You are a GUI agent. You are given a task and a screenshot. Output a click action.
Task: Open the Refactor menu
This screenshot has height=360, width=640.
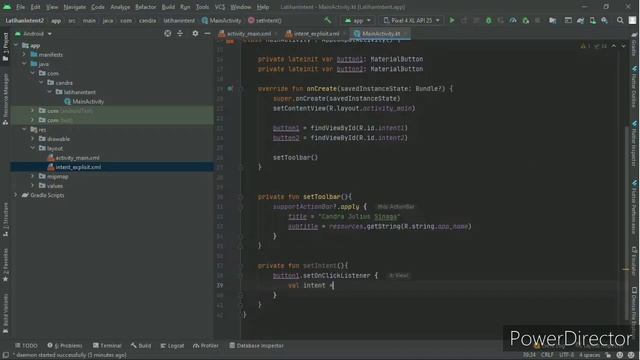click(x=145, y=7)
